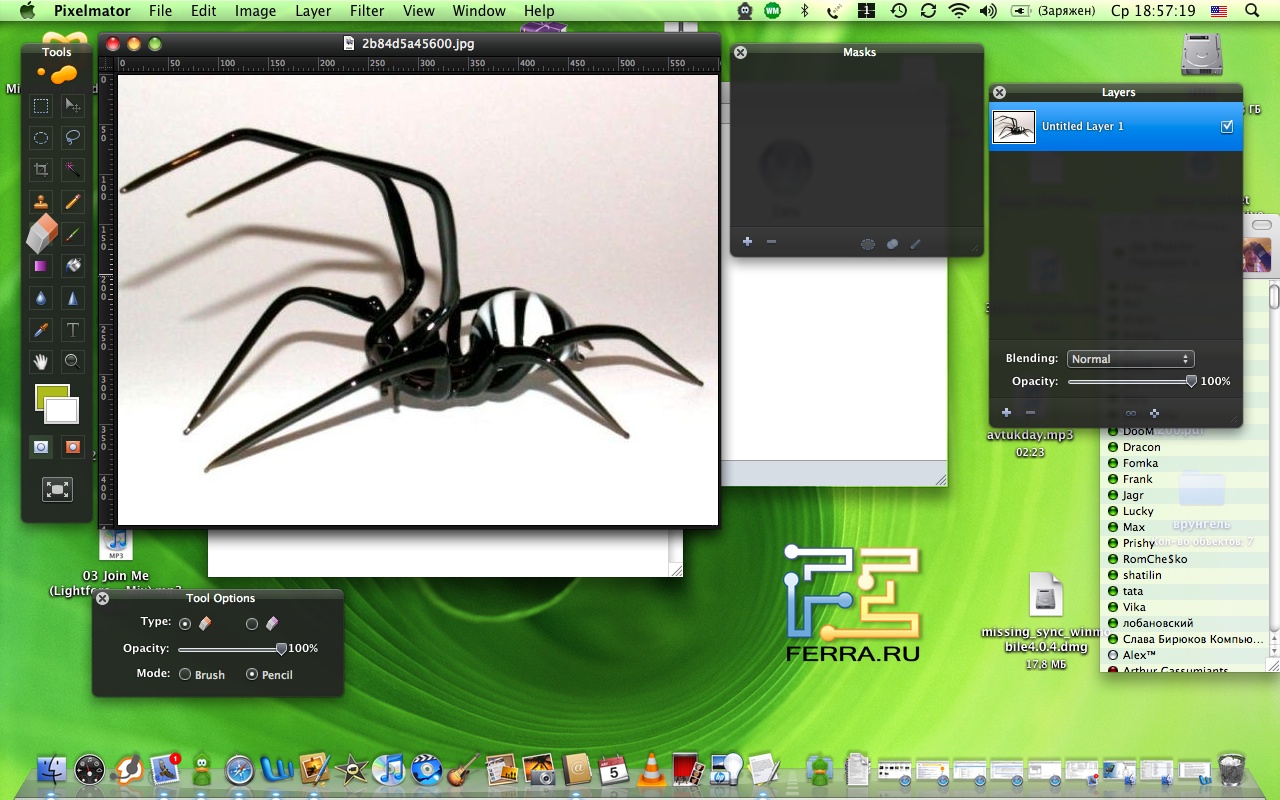The image size is (1280, 800).
Task: Open the Blending mode dropdown
Action: 1130,359
